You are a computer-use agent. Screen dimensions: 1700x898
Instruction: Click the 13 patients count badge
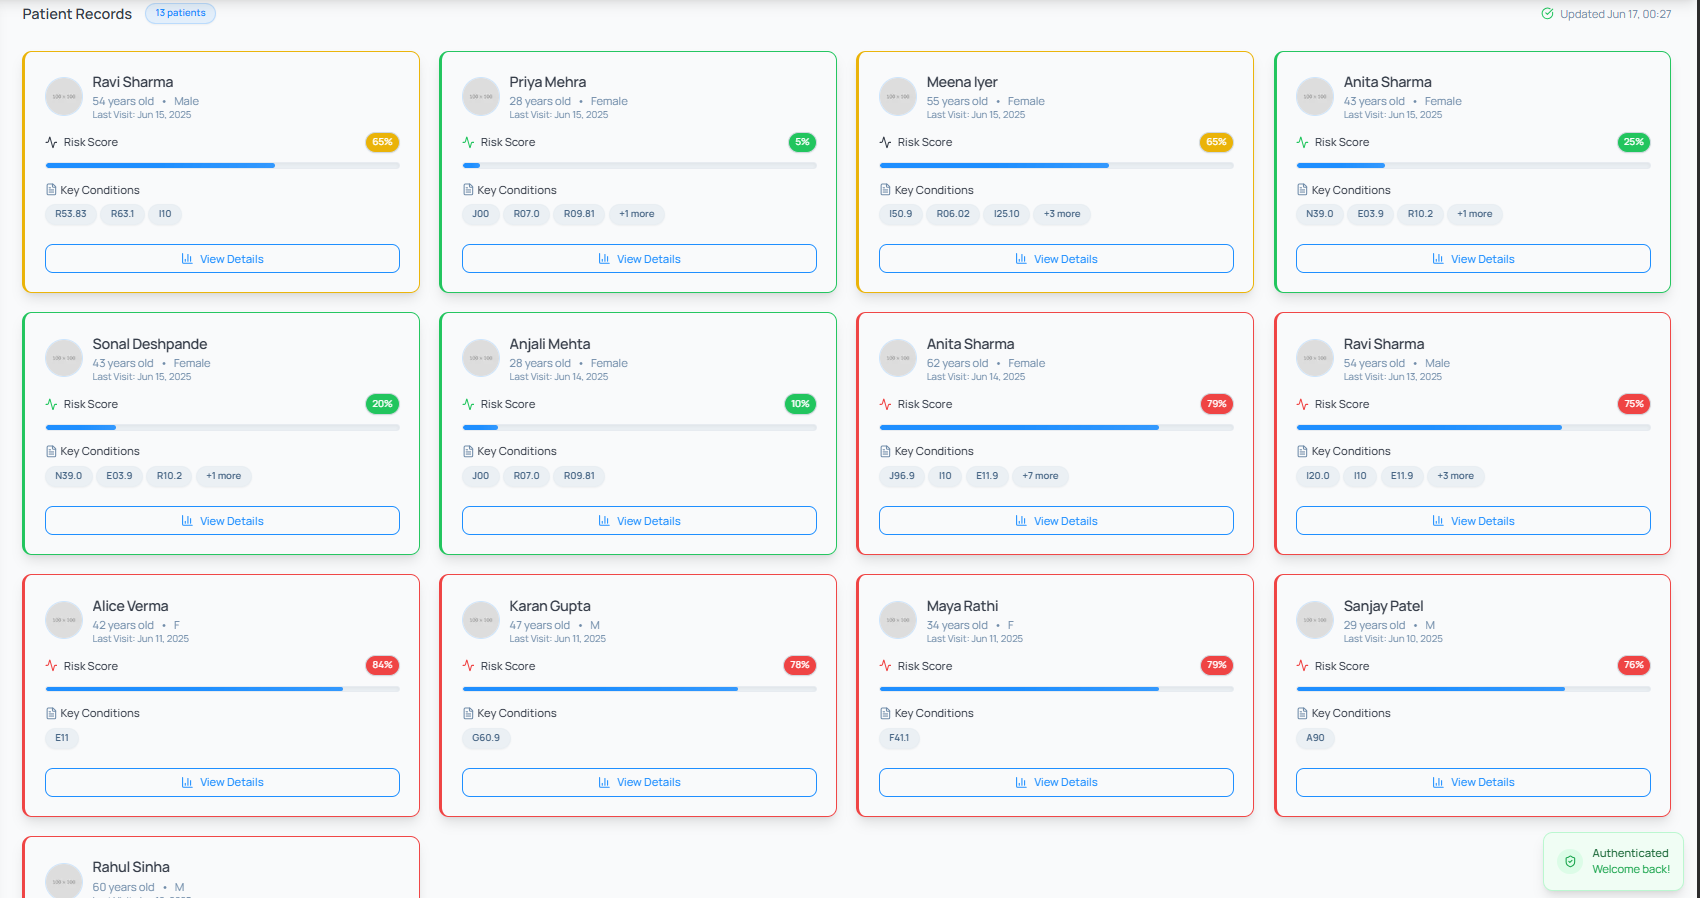(181, 13)
